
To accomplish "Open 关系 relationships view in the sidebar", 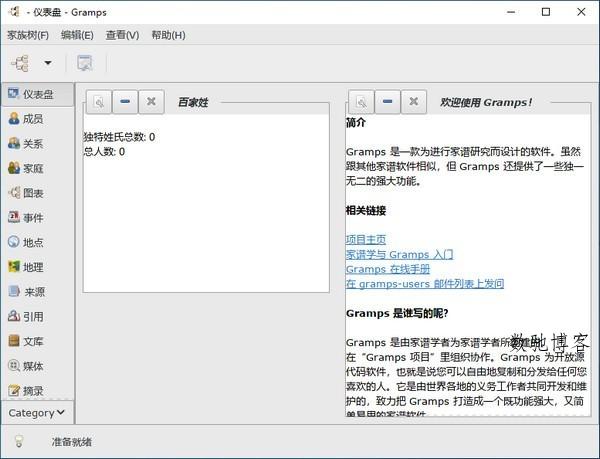I will coord(37,144).
